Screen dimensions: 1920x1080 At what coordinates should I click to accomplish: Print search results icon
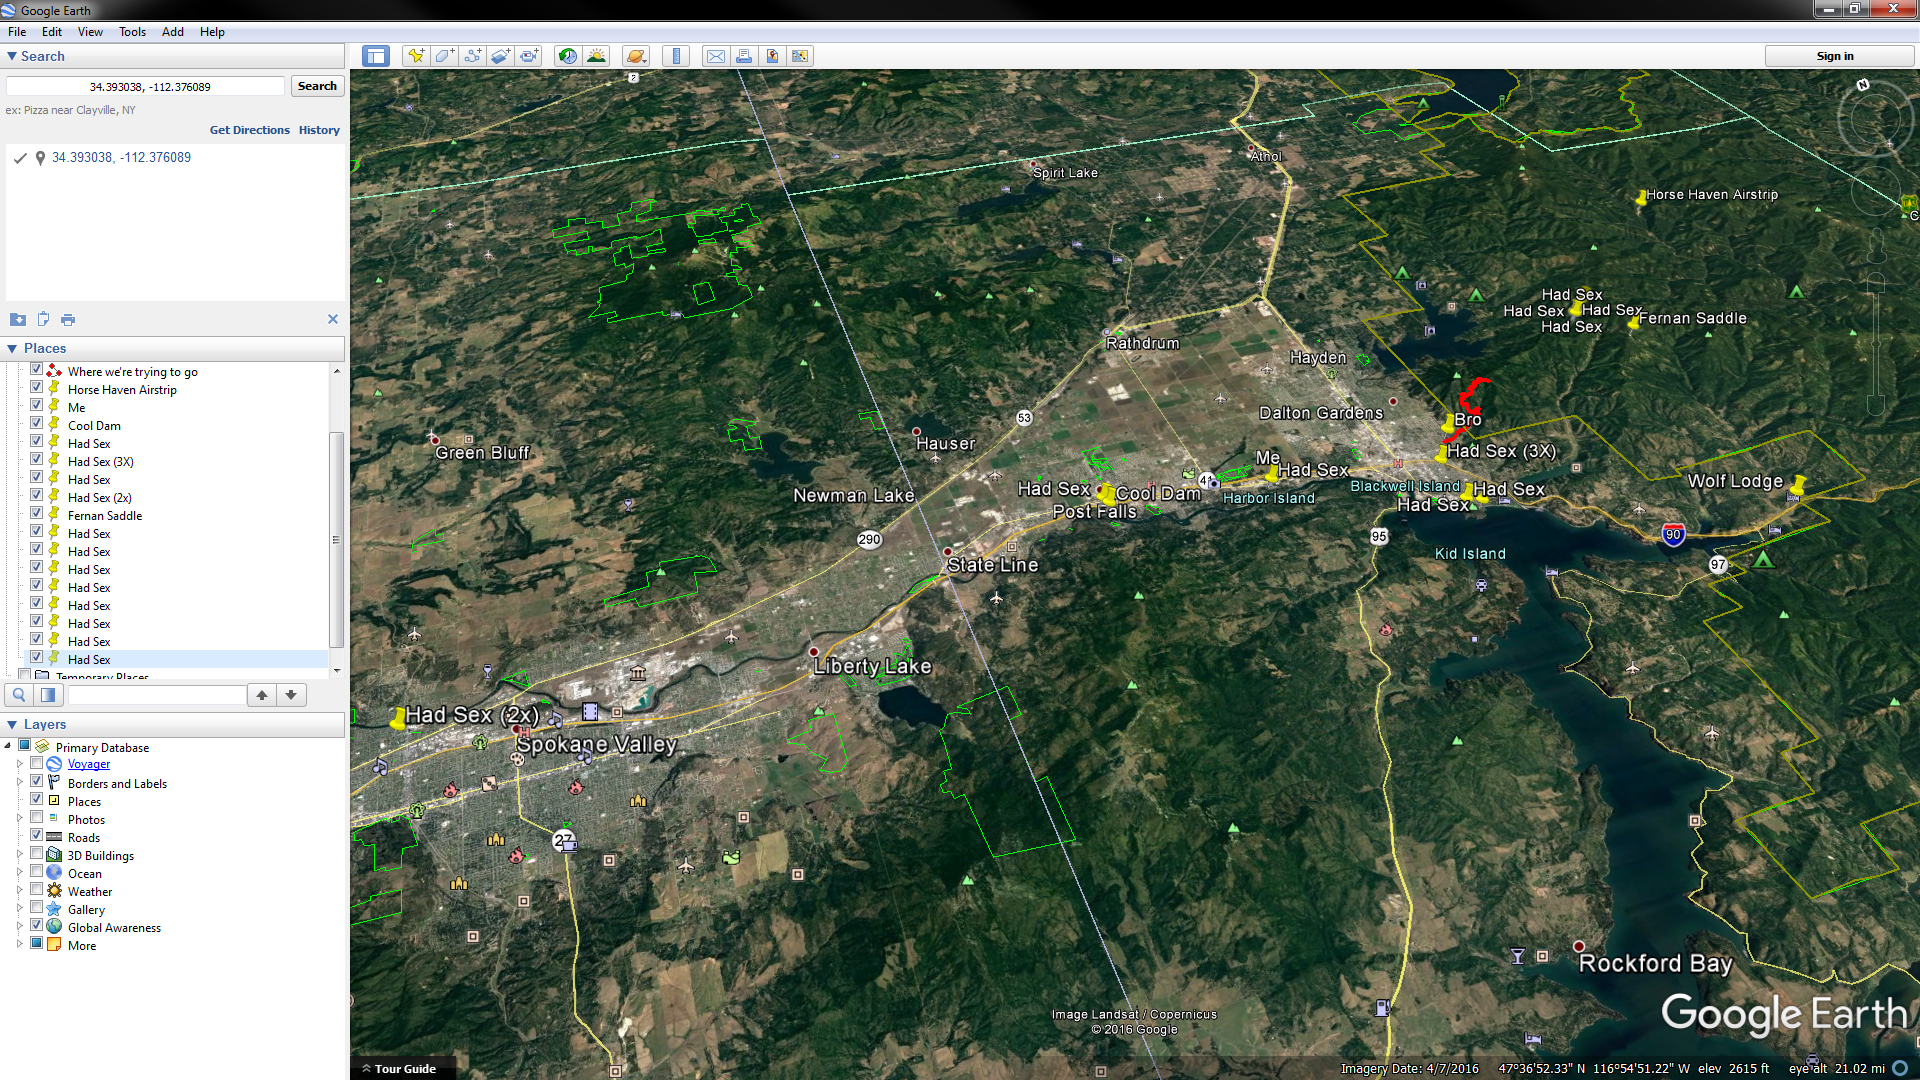[68, 319]
